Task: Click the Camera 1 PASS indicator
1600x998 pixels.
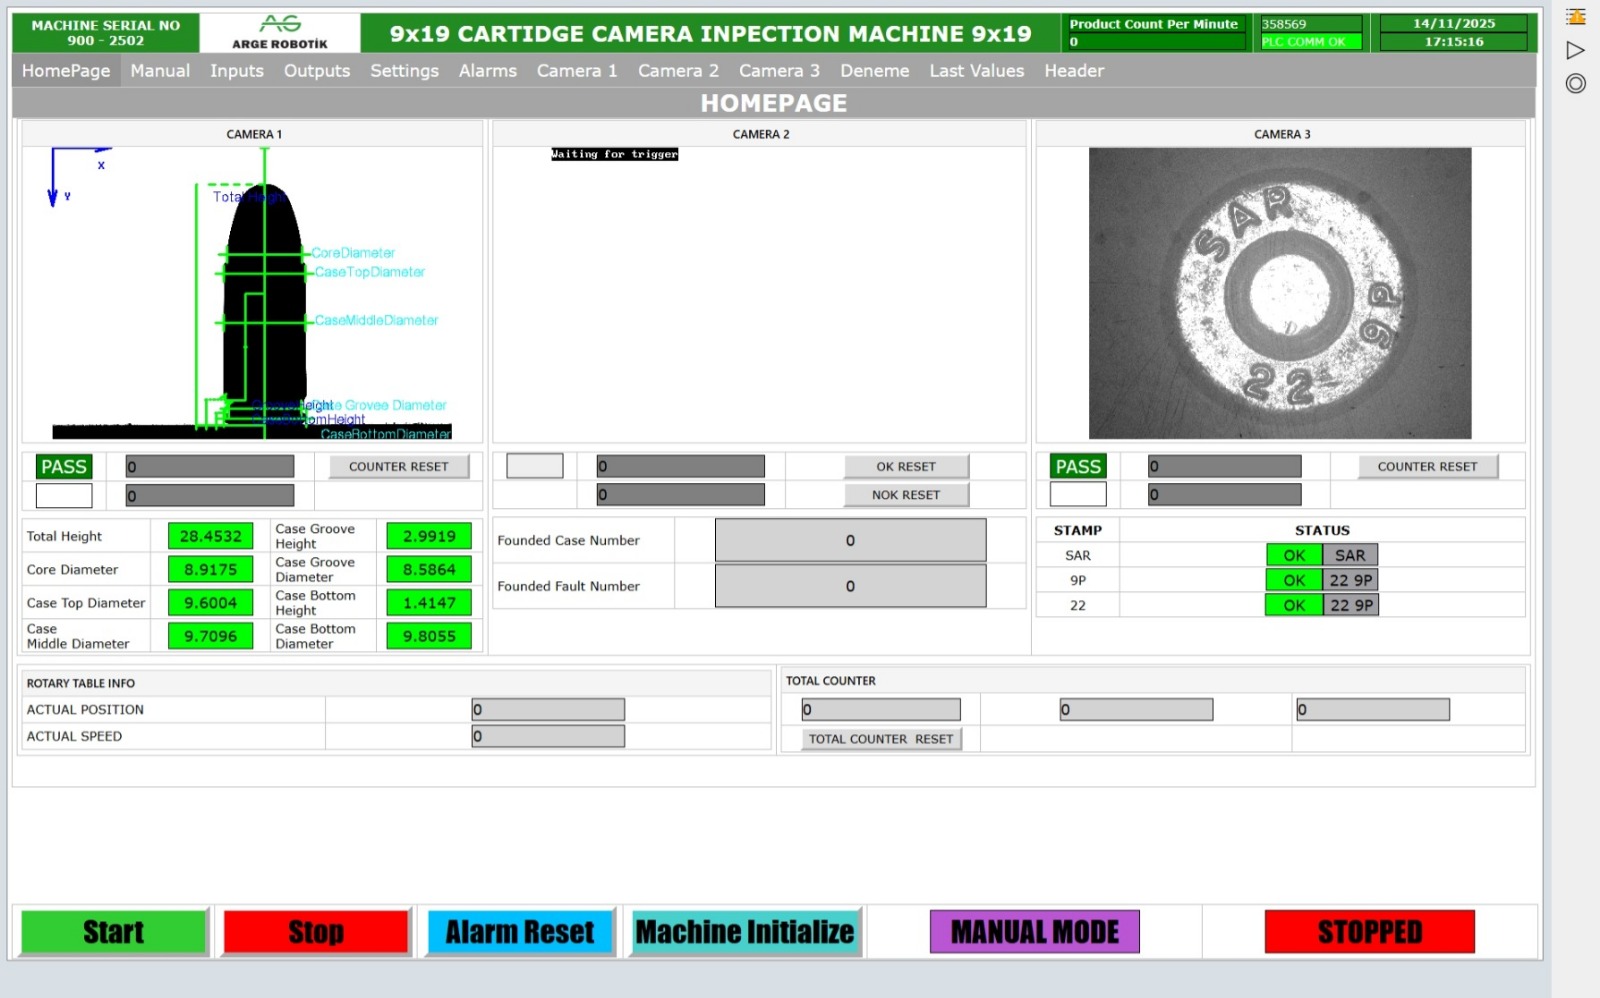Action: pos(64,467)
